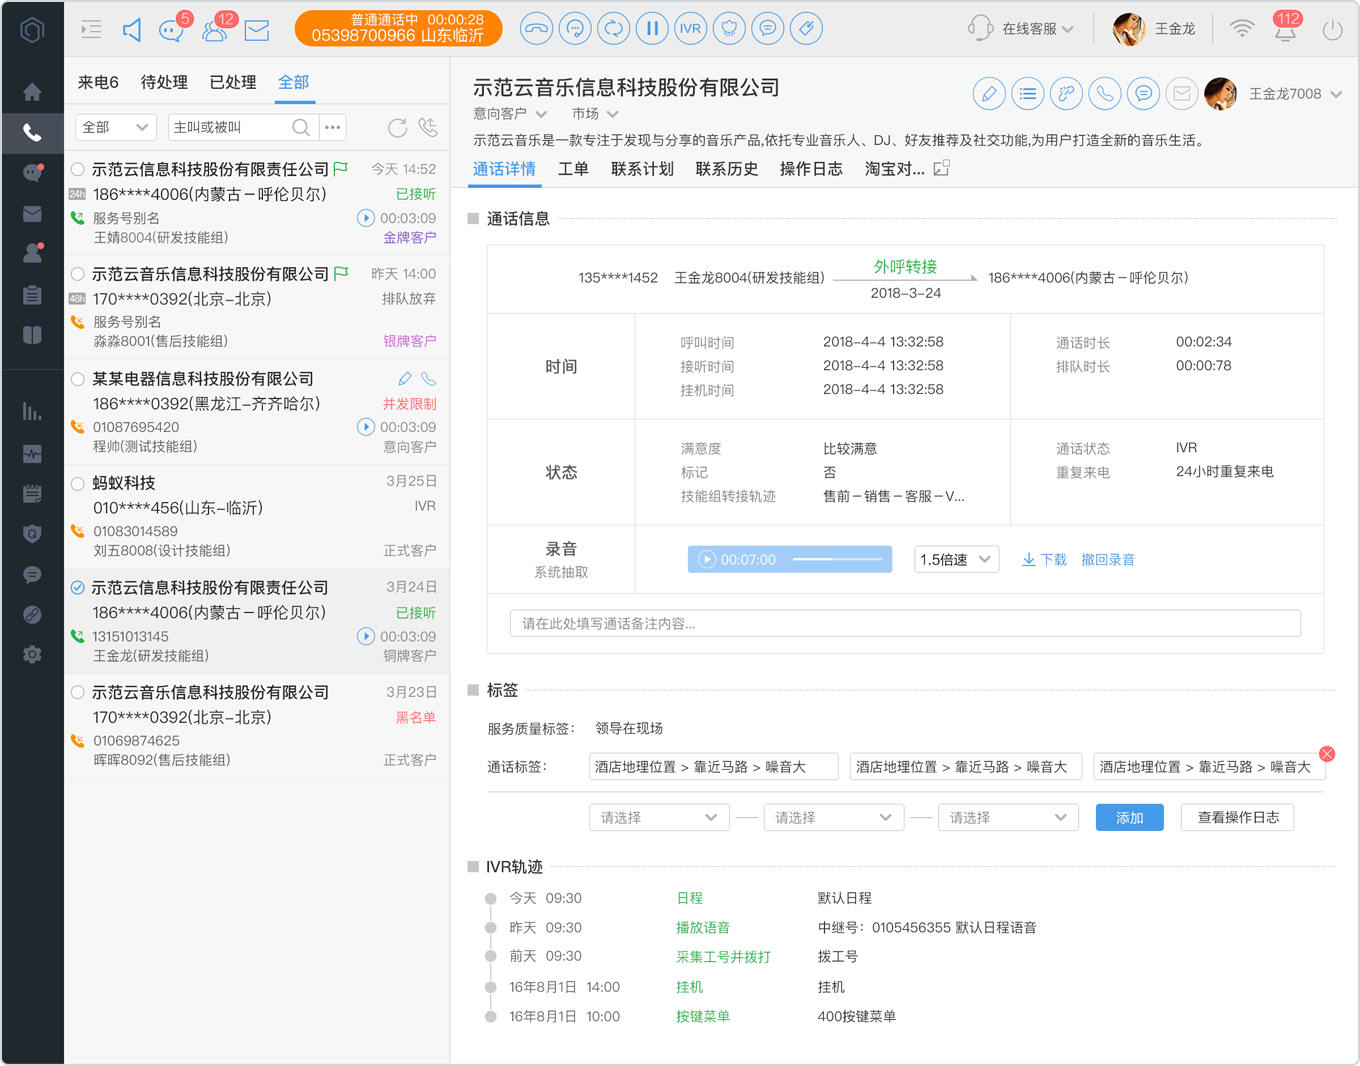Click the IVR transfer button
The image size is (1360, 1066).
click(691, 29)
